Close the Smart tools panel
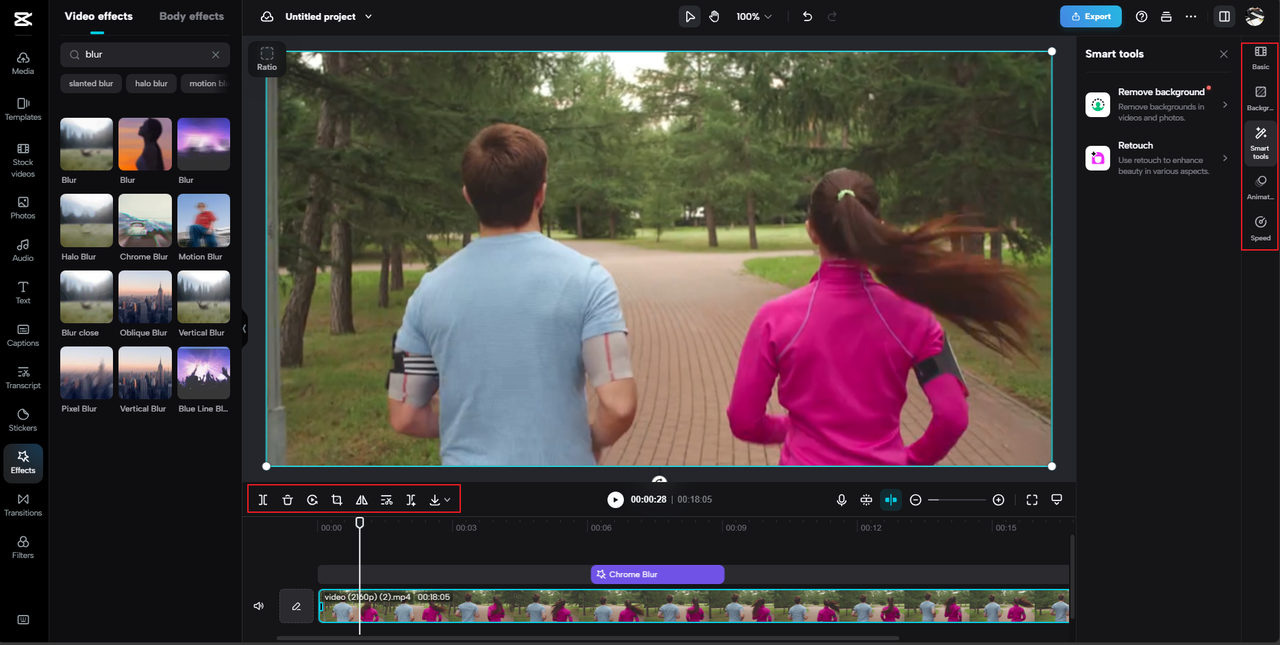 (1223, 54)
